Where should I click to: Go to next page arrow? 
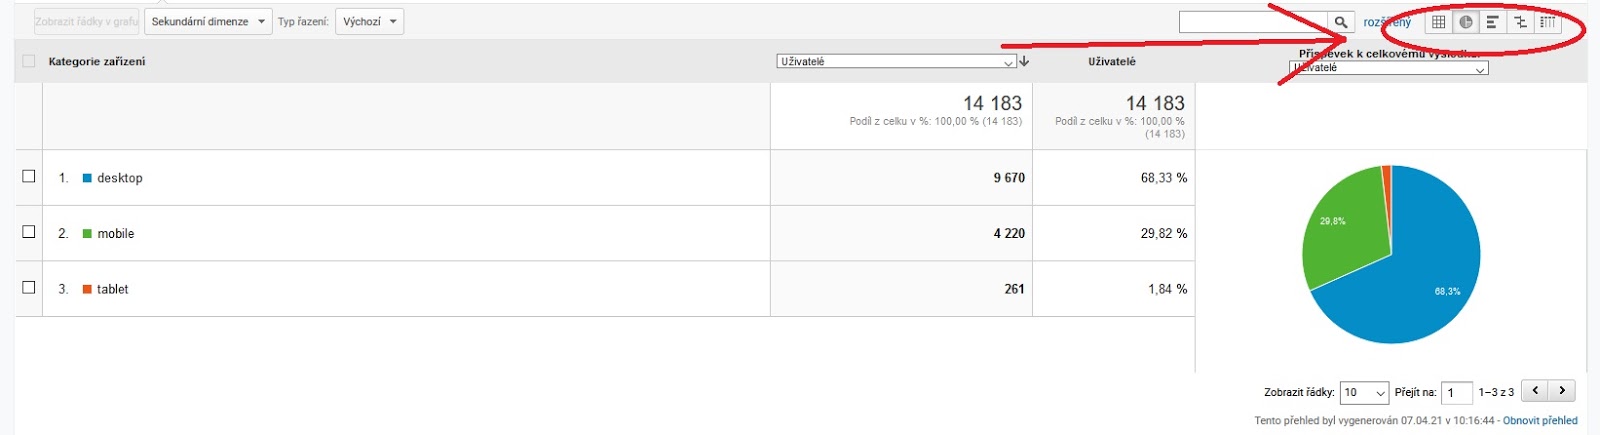pos(1562,391)
